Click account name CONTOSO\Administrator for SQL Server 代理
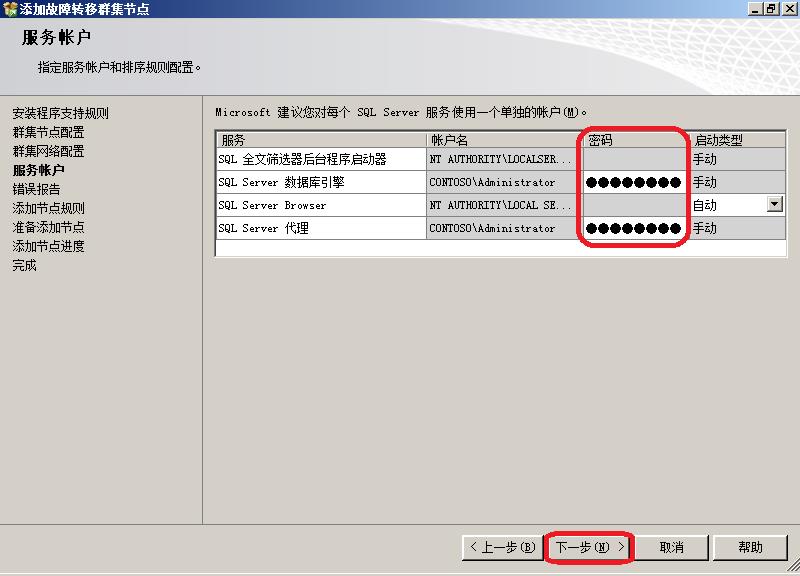The height and width of the screenshot is (576, 800). pos(504,228)
